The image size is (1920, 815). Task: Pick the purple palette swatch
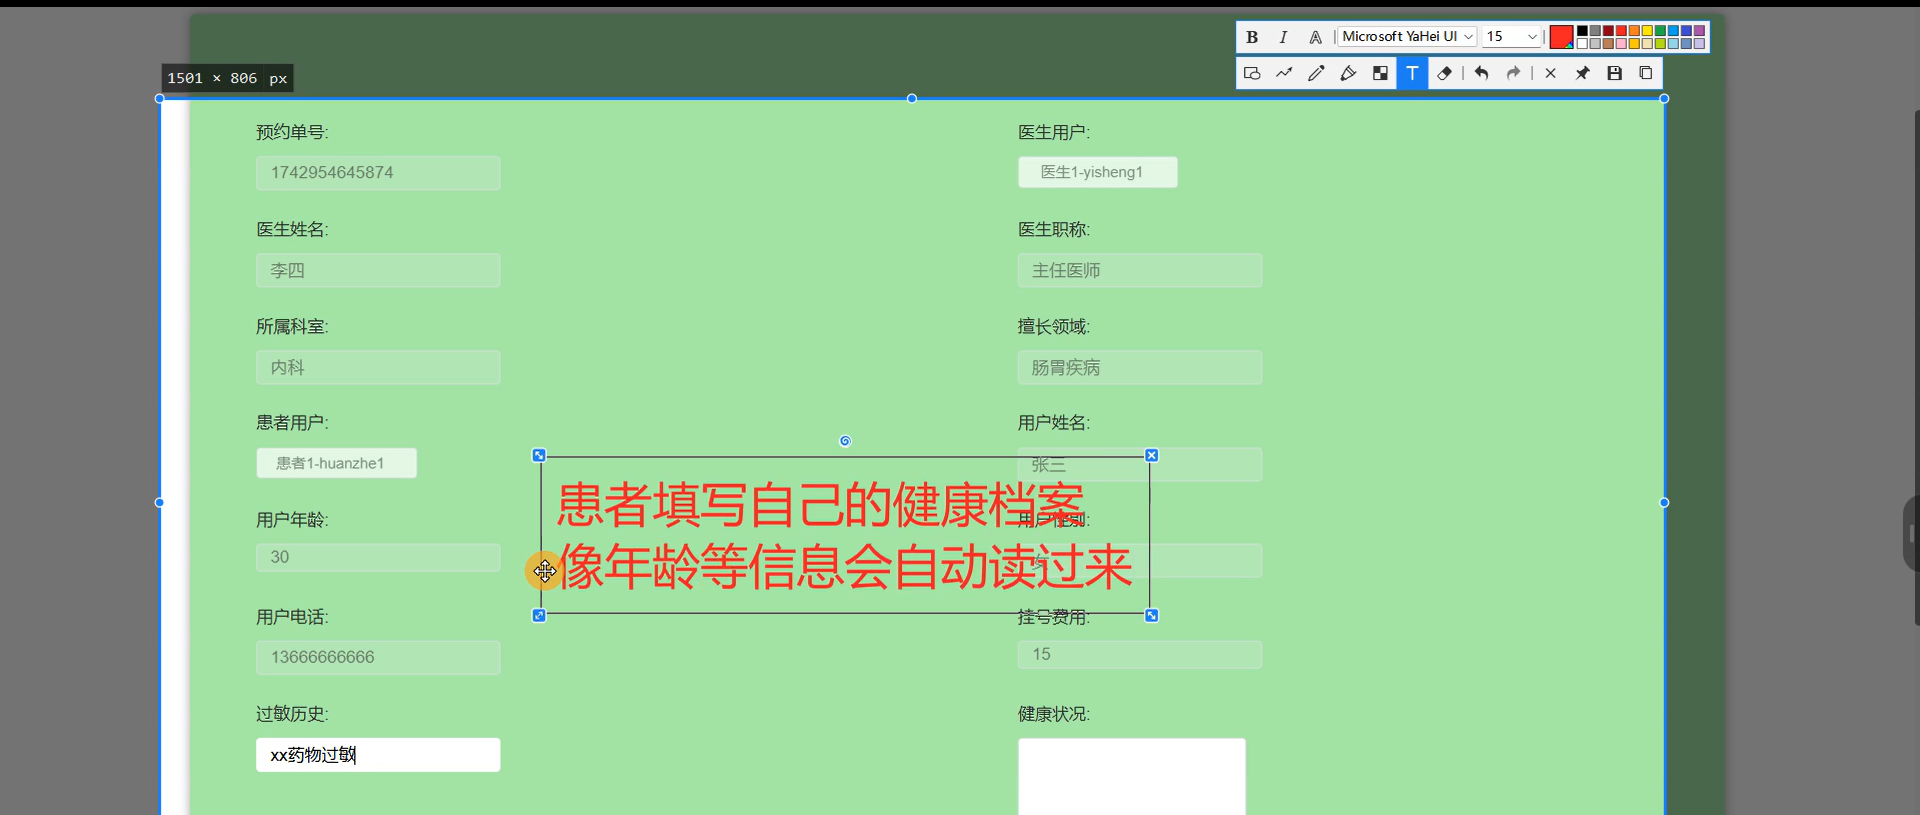tap(1699, 30)
